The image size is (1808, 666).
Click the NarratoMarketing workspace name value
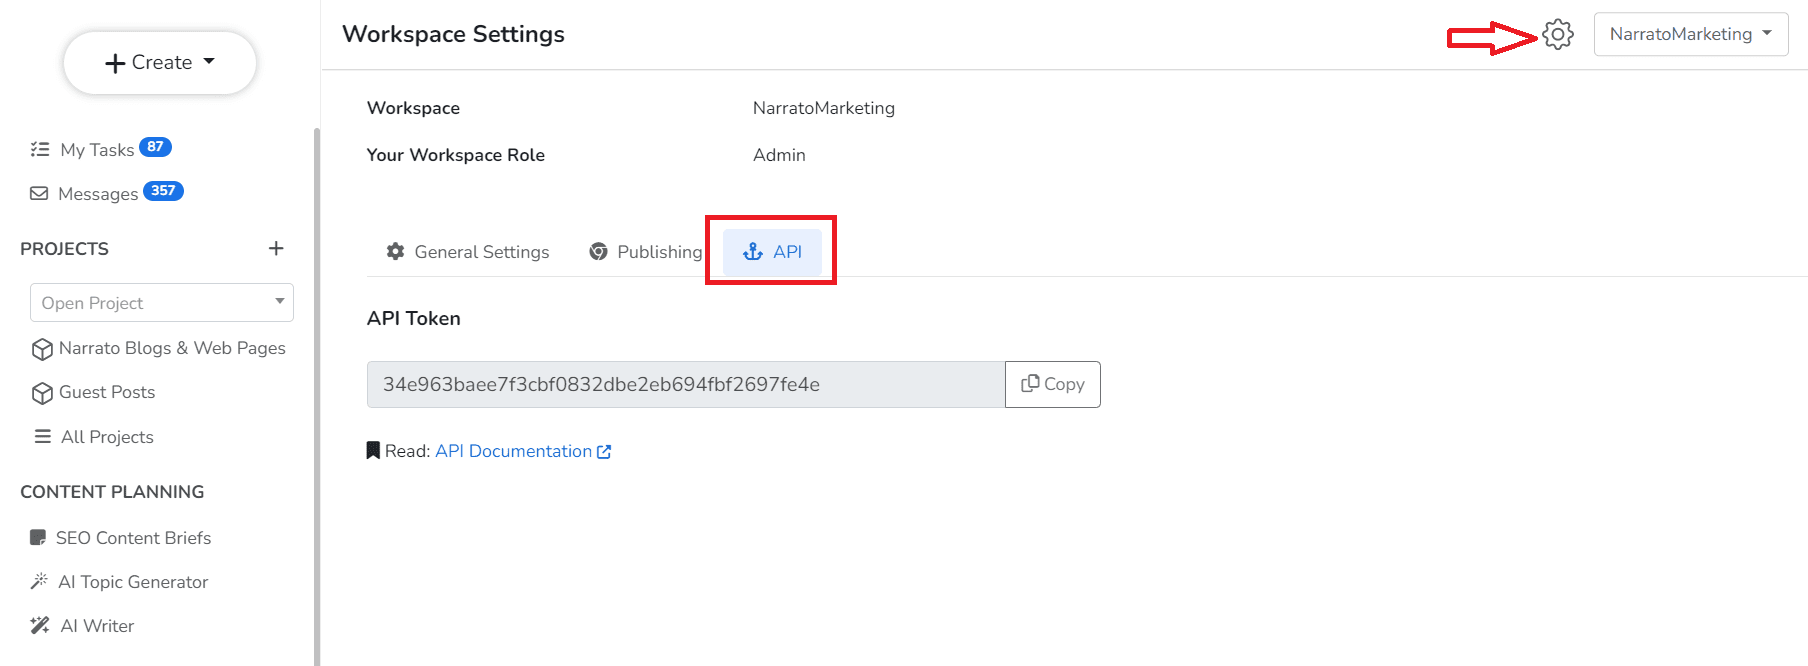(x=824, y=108)
